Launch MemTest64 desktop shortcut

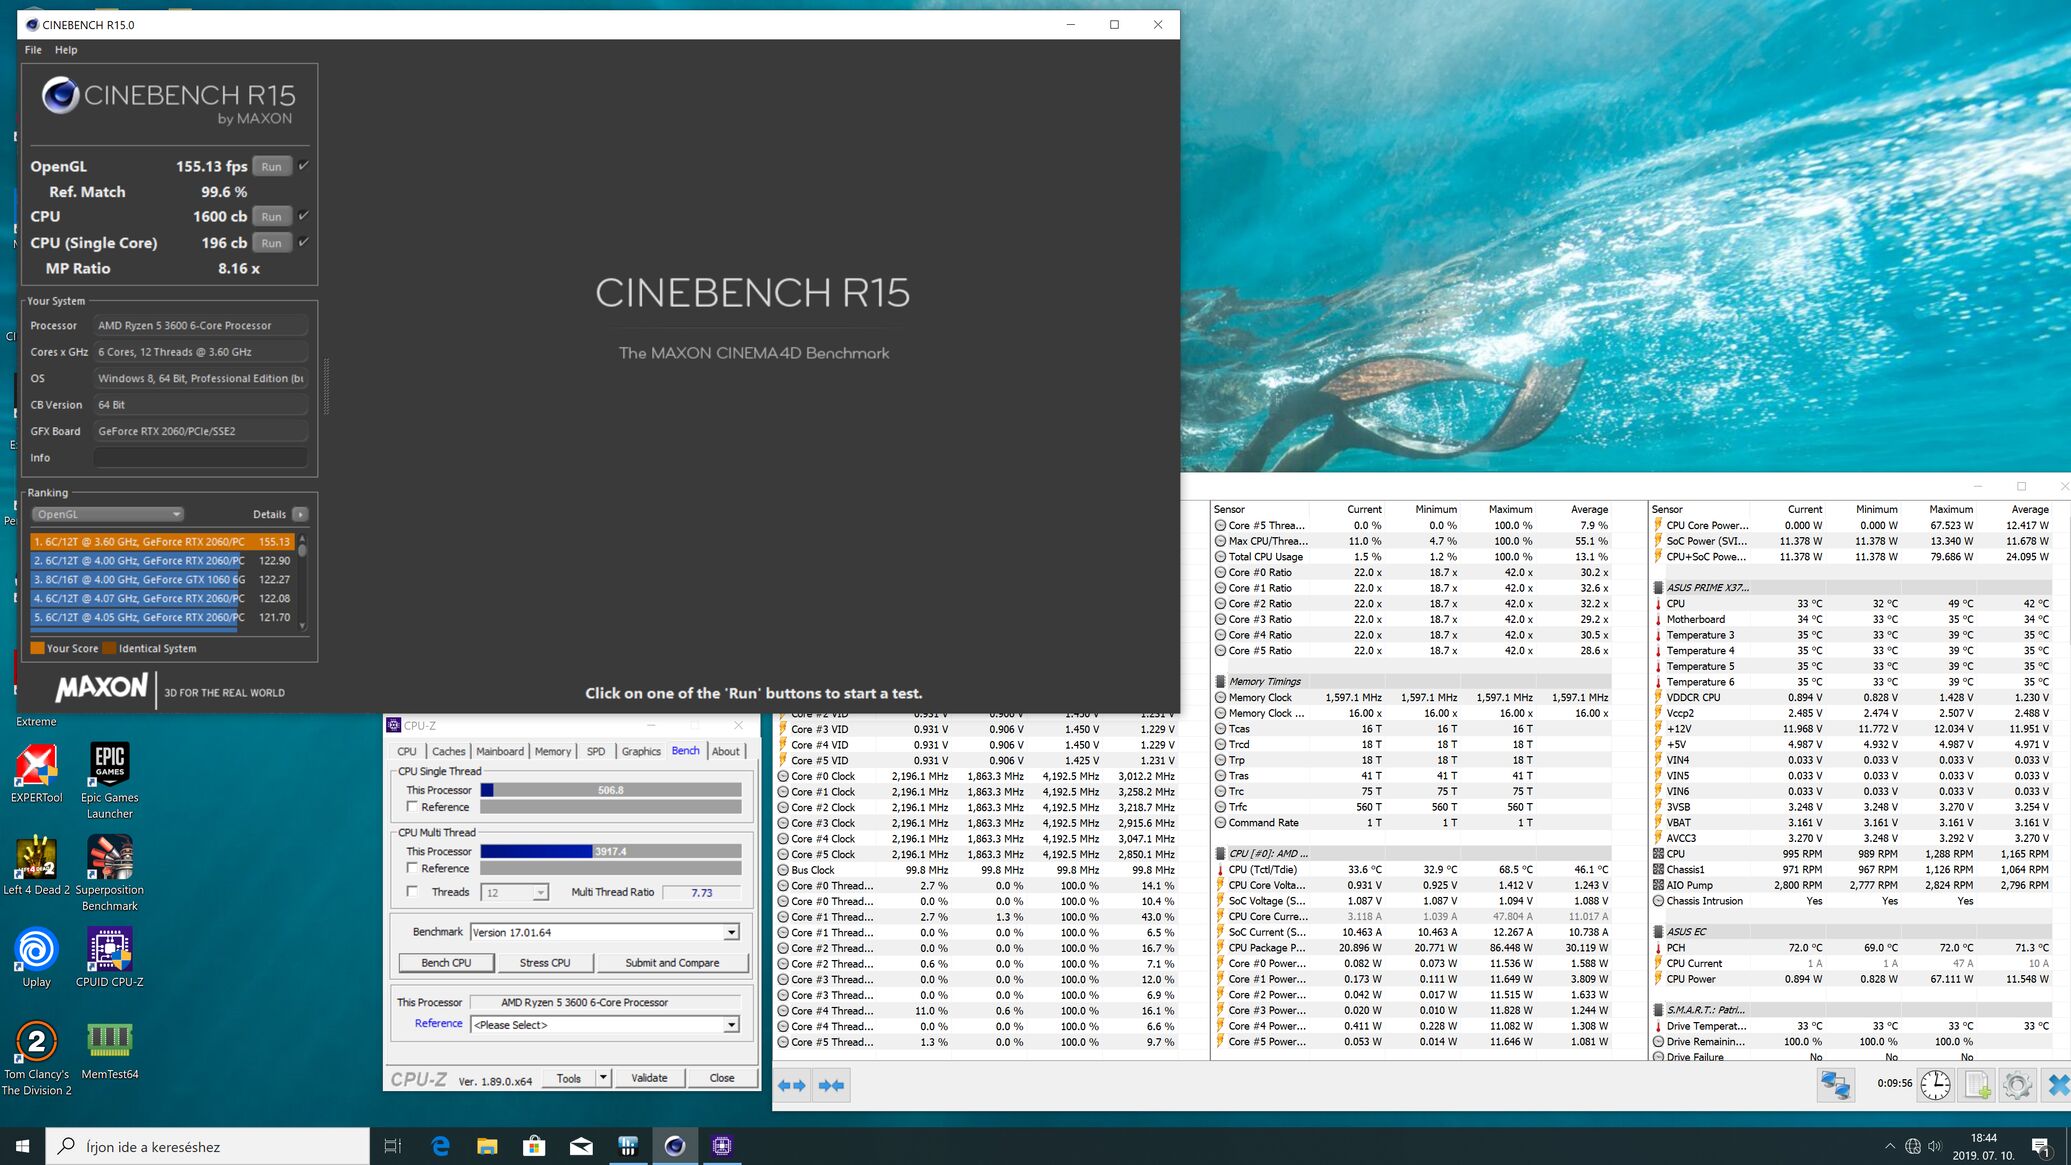(110, 1049)
